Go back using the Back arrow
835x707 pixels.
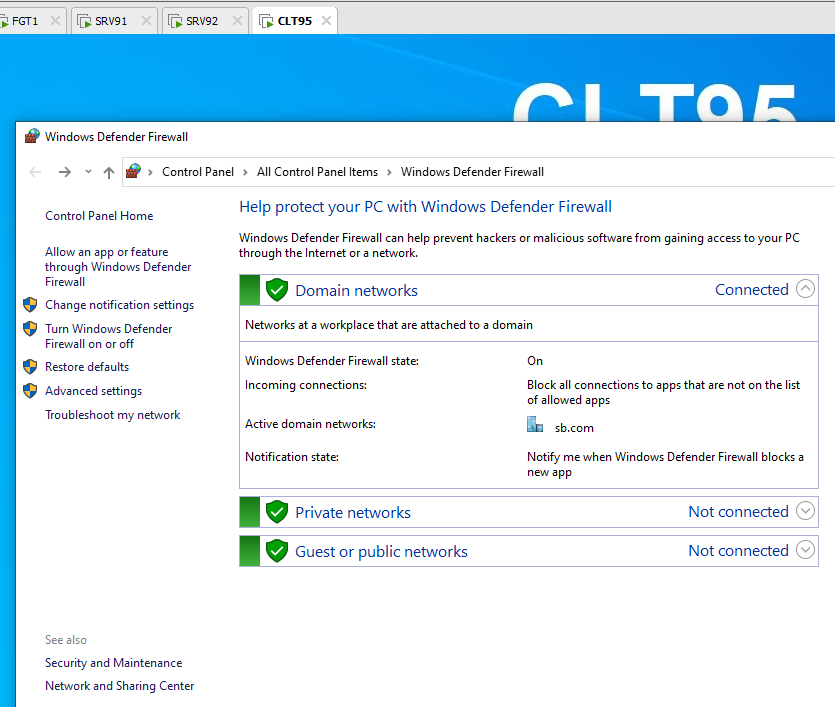pos(35,172)
